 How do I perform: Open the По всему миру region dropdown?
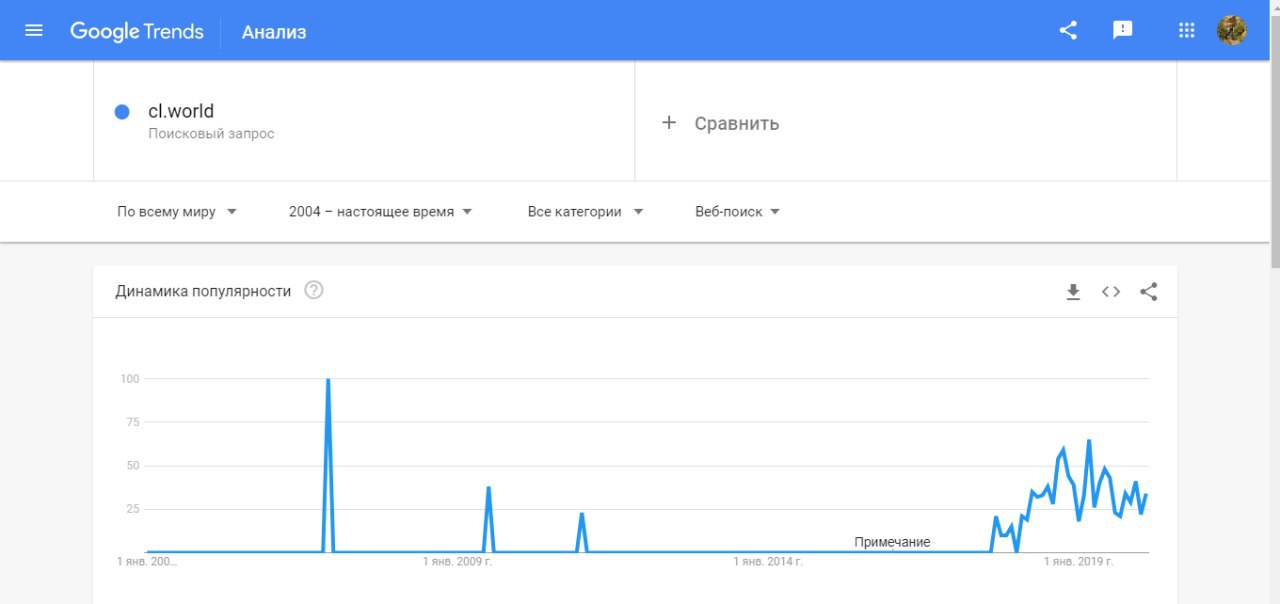(x=177, y=212)
